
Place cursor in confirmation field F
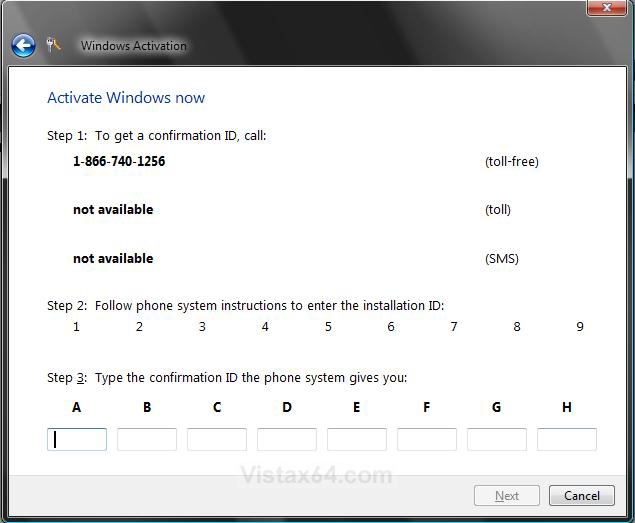[427, 439]
